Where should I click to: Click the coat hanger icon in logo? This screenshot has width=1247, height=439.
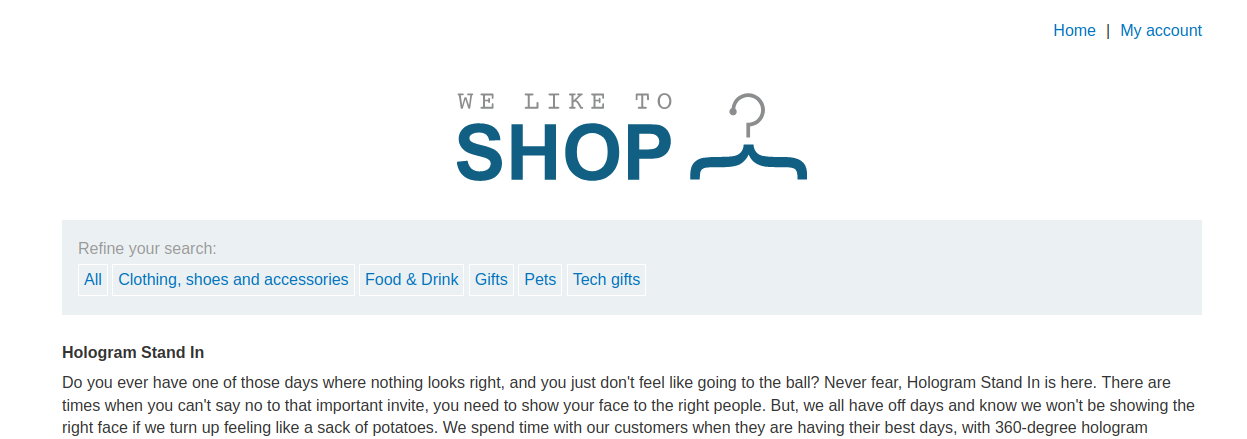(748, 137)
